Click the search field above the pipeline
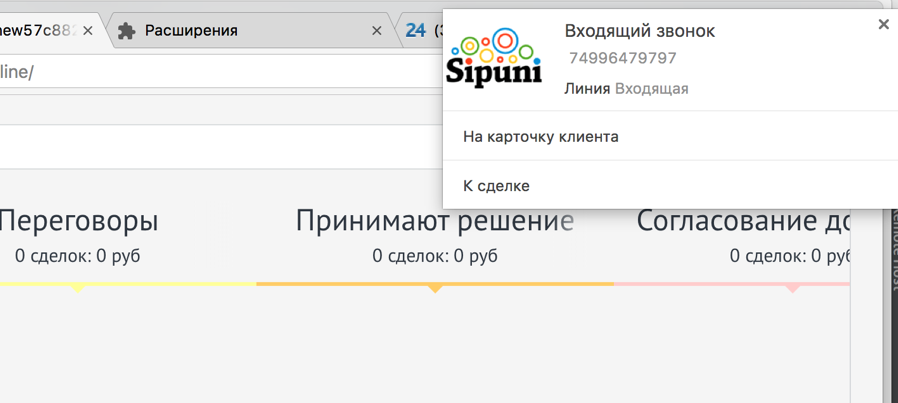The width and height of the screenshot is (898, 403). [x=220, y=147]
